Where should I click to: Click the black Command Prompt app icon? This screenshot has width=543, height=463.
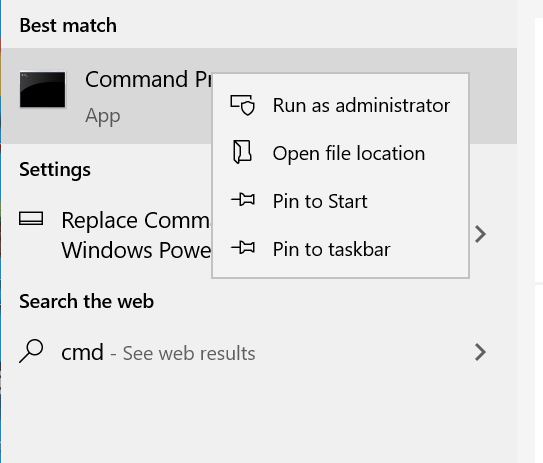[x=42, y=89]
